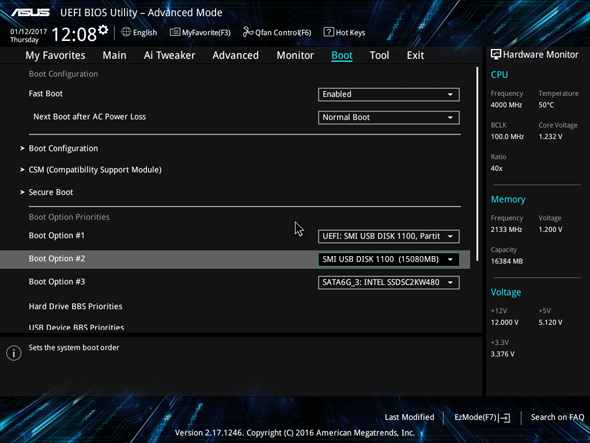Open MyFavorite(F3) shortcut
The image size is (590, 443).
[x=200, y=32]
